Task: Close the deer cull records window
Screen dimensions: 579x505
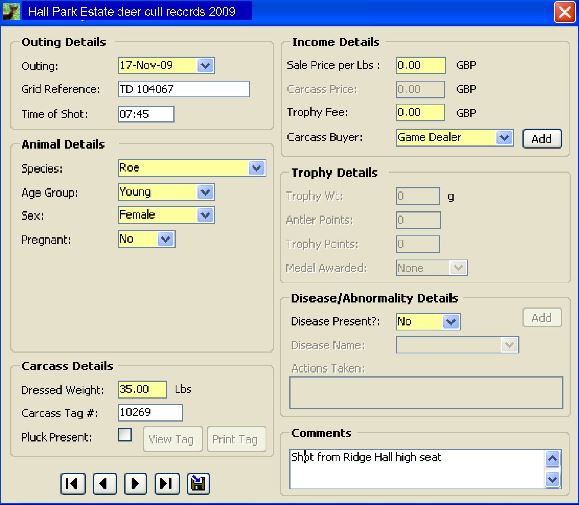Action: point(565,12)
